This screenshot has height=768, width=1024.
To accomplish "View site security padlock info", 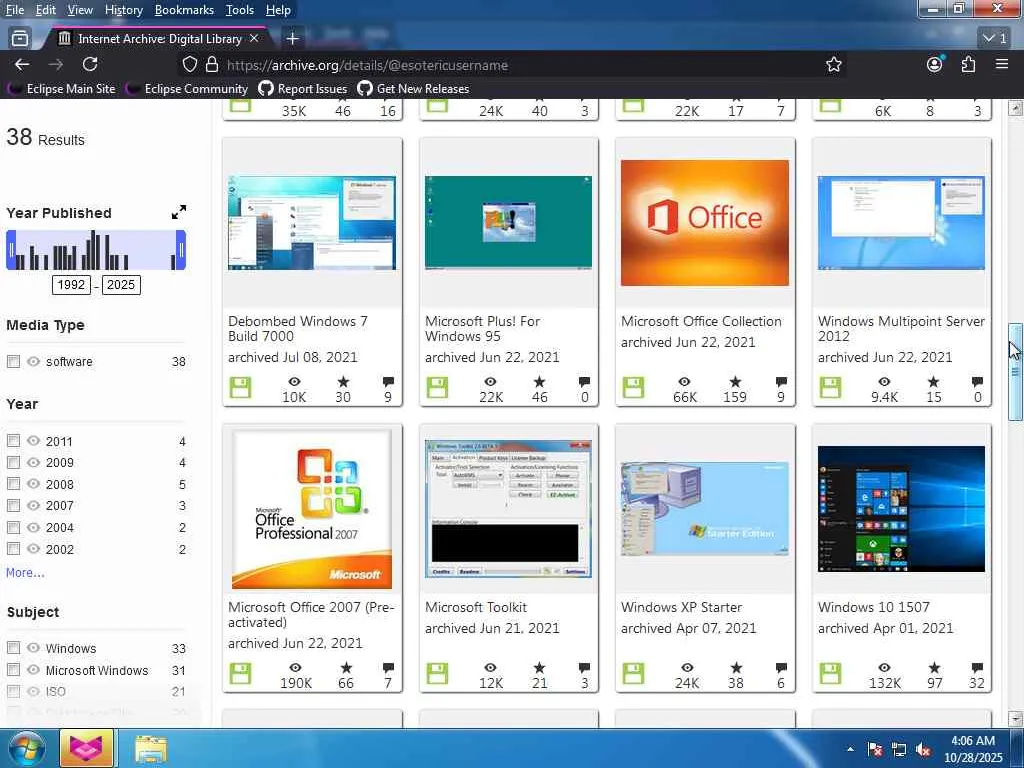I will pyautogui.click(x=212, y=64).
